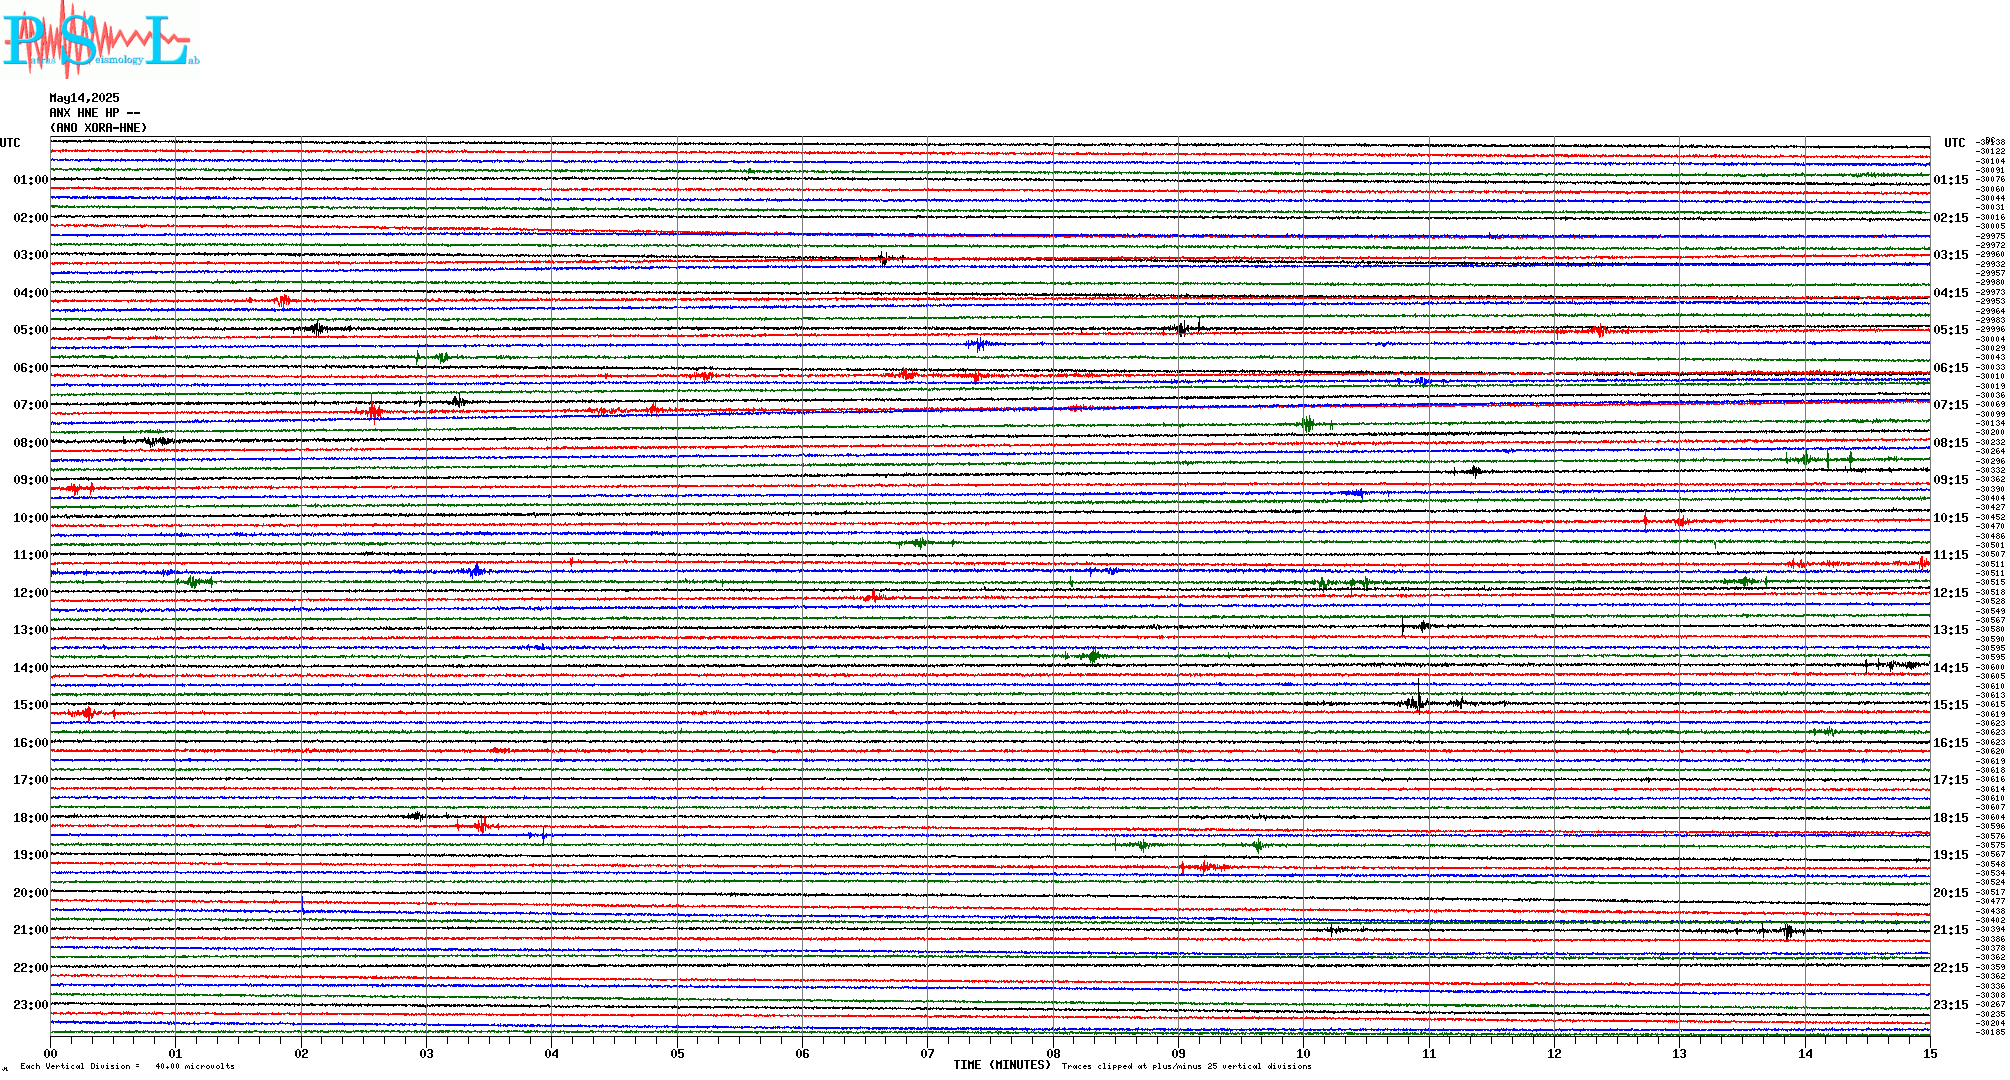Viewport: 2010px width, 1080px height.
Task: Click minute tick 11 on bottom axis
Action: click(1429, 1053)
